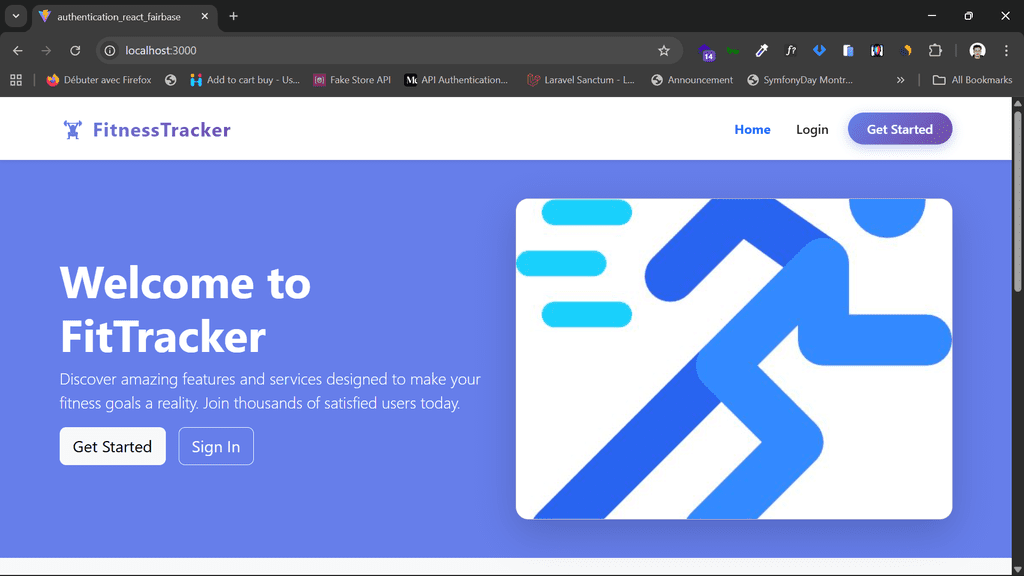The width and height of the screenshot is (1024, 576).
Task: Open the All Bookmarks folder
Action: click(x=972, y=80)
